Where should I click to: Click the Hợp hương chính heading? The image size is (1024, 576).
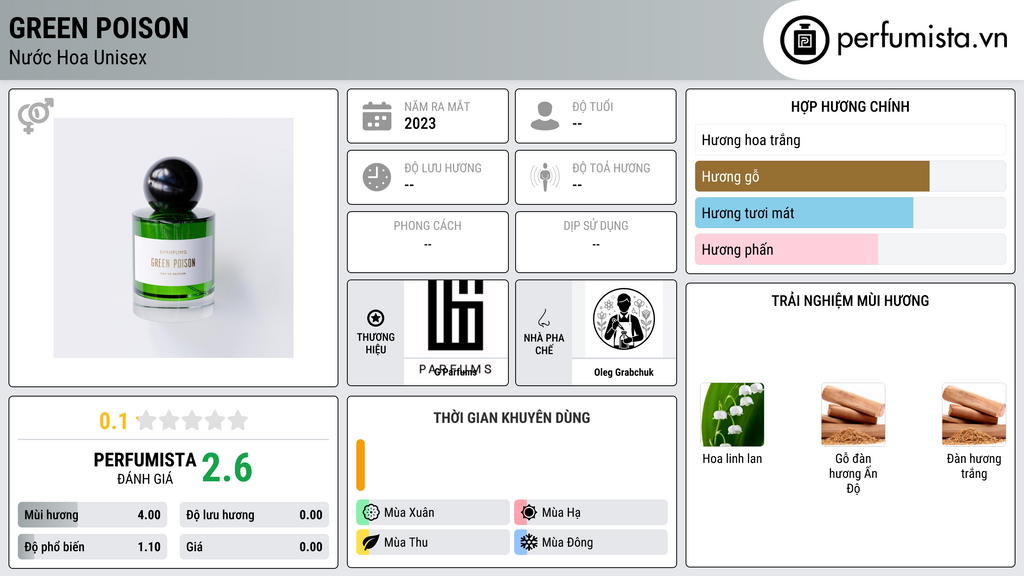pos(850,106)
